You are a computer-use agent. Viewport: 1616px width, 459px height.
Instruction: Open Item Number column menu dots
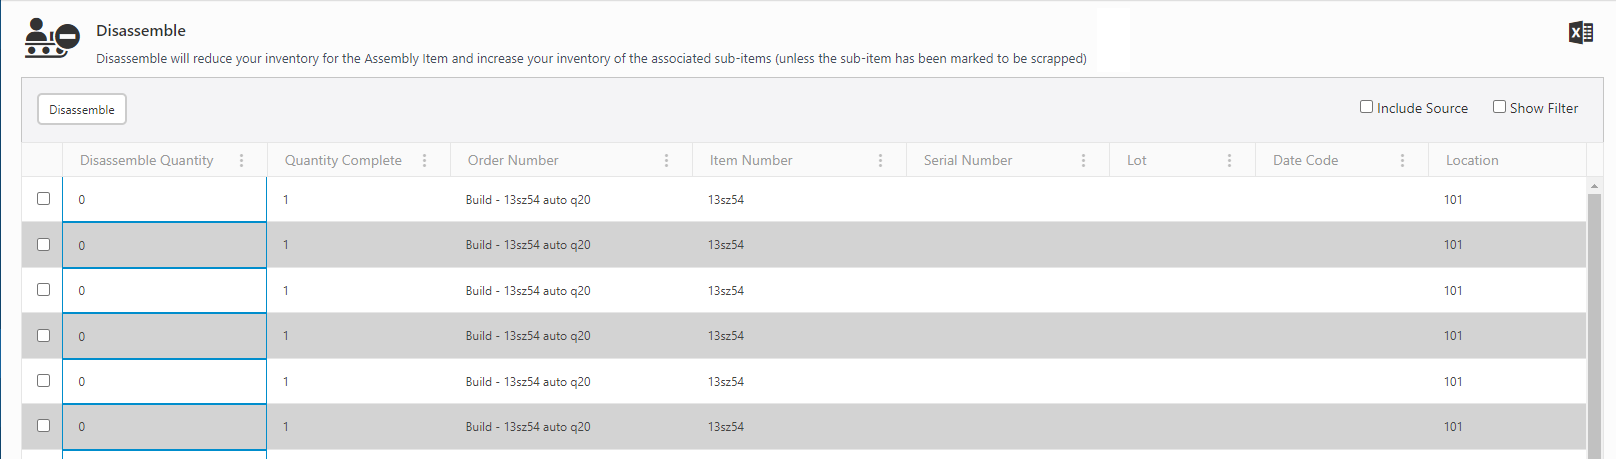(x=880, y=160)
